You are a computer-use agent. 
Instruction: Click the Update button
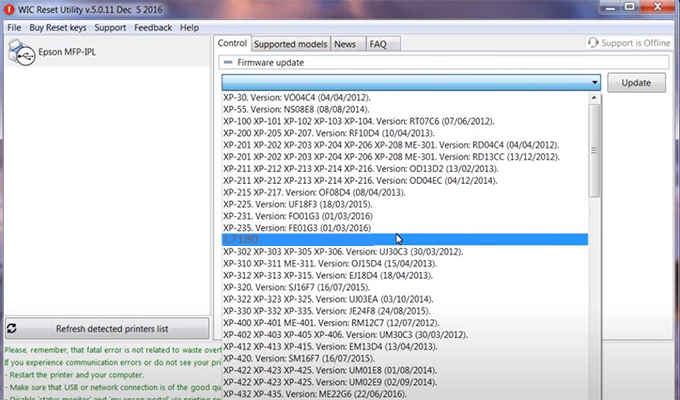pos(636,82)
